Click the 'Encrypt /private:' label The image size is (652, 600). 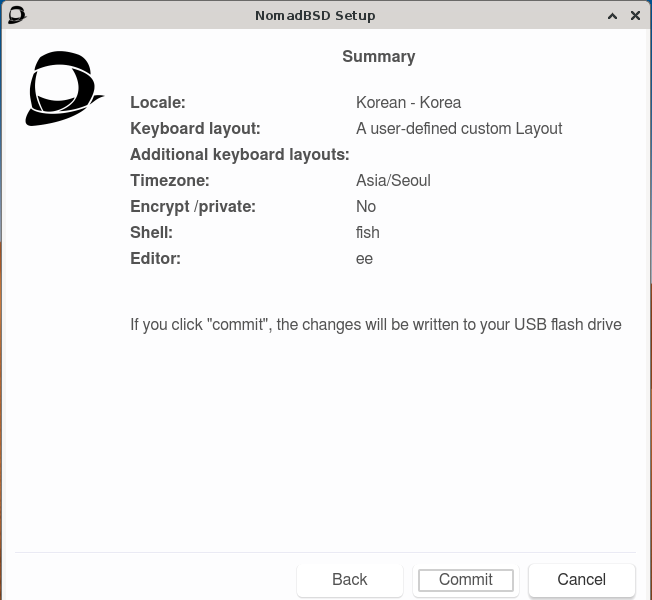193,207
